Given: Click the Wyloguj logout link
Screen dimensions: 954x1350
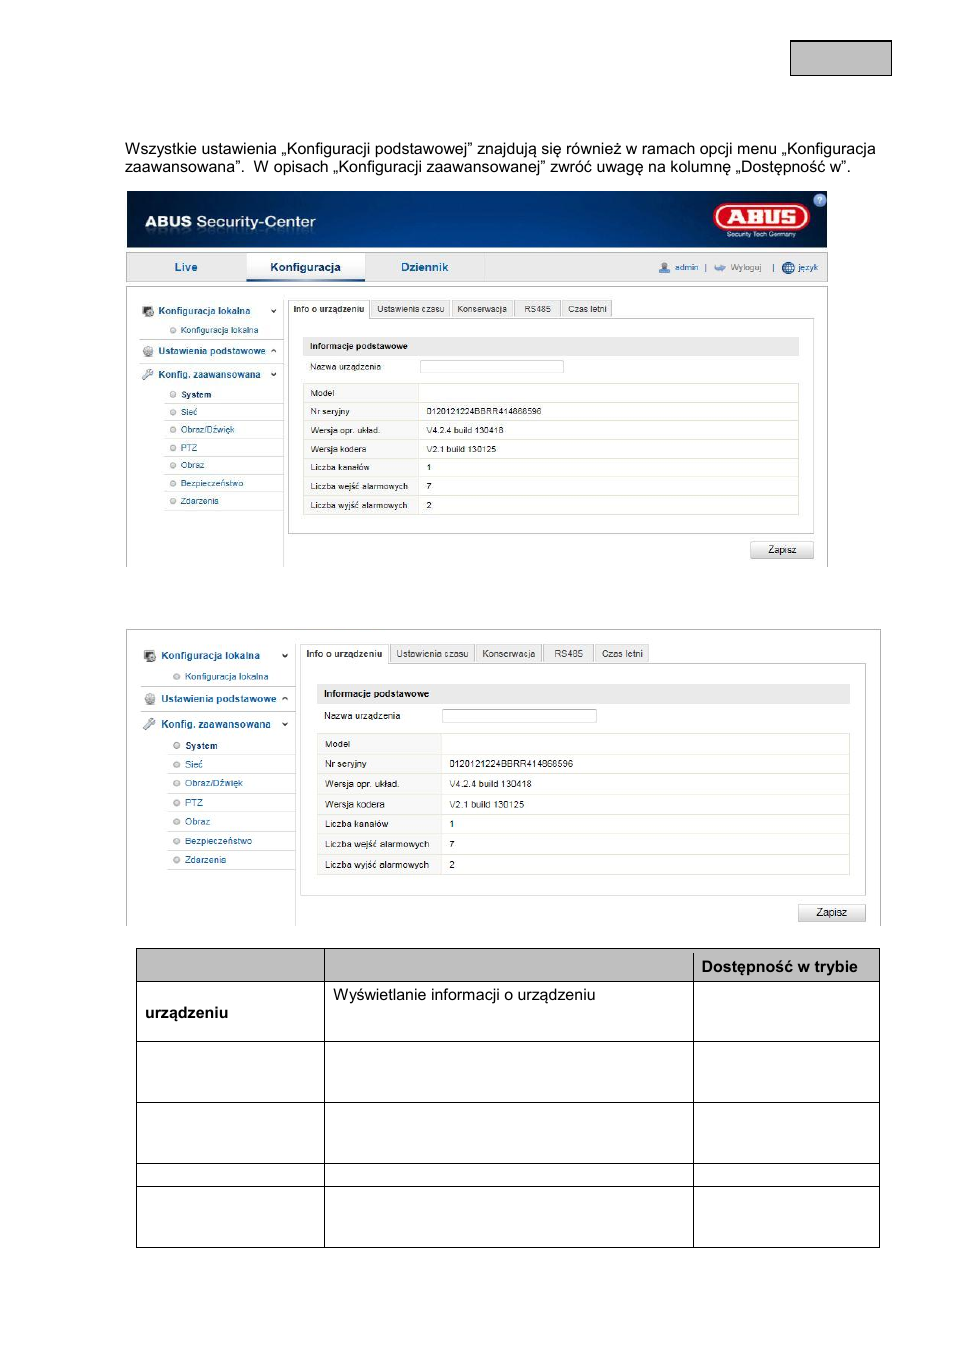Looking at the screenshot, I should (746, 268).
